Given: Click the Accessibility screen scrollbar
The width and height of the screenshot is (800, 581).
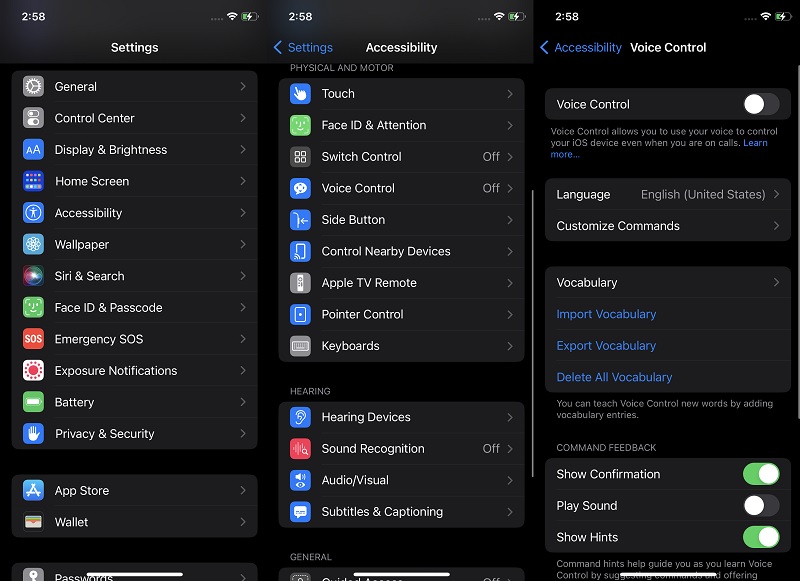Looking at the screenshot, I should tap(532, 334).
